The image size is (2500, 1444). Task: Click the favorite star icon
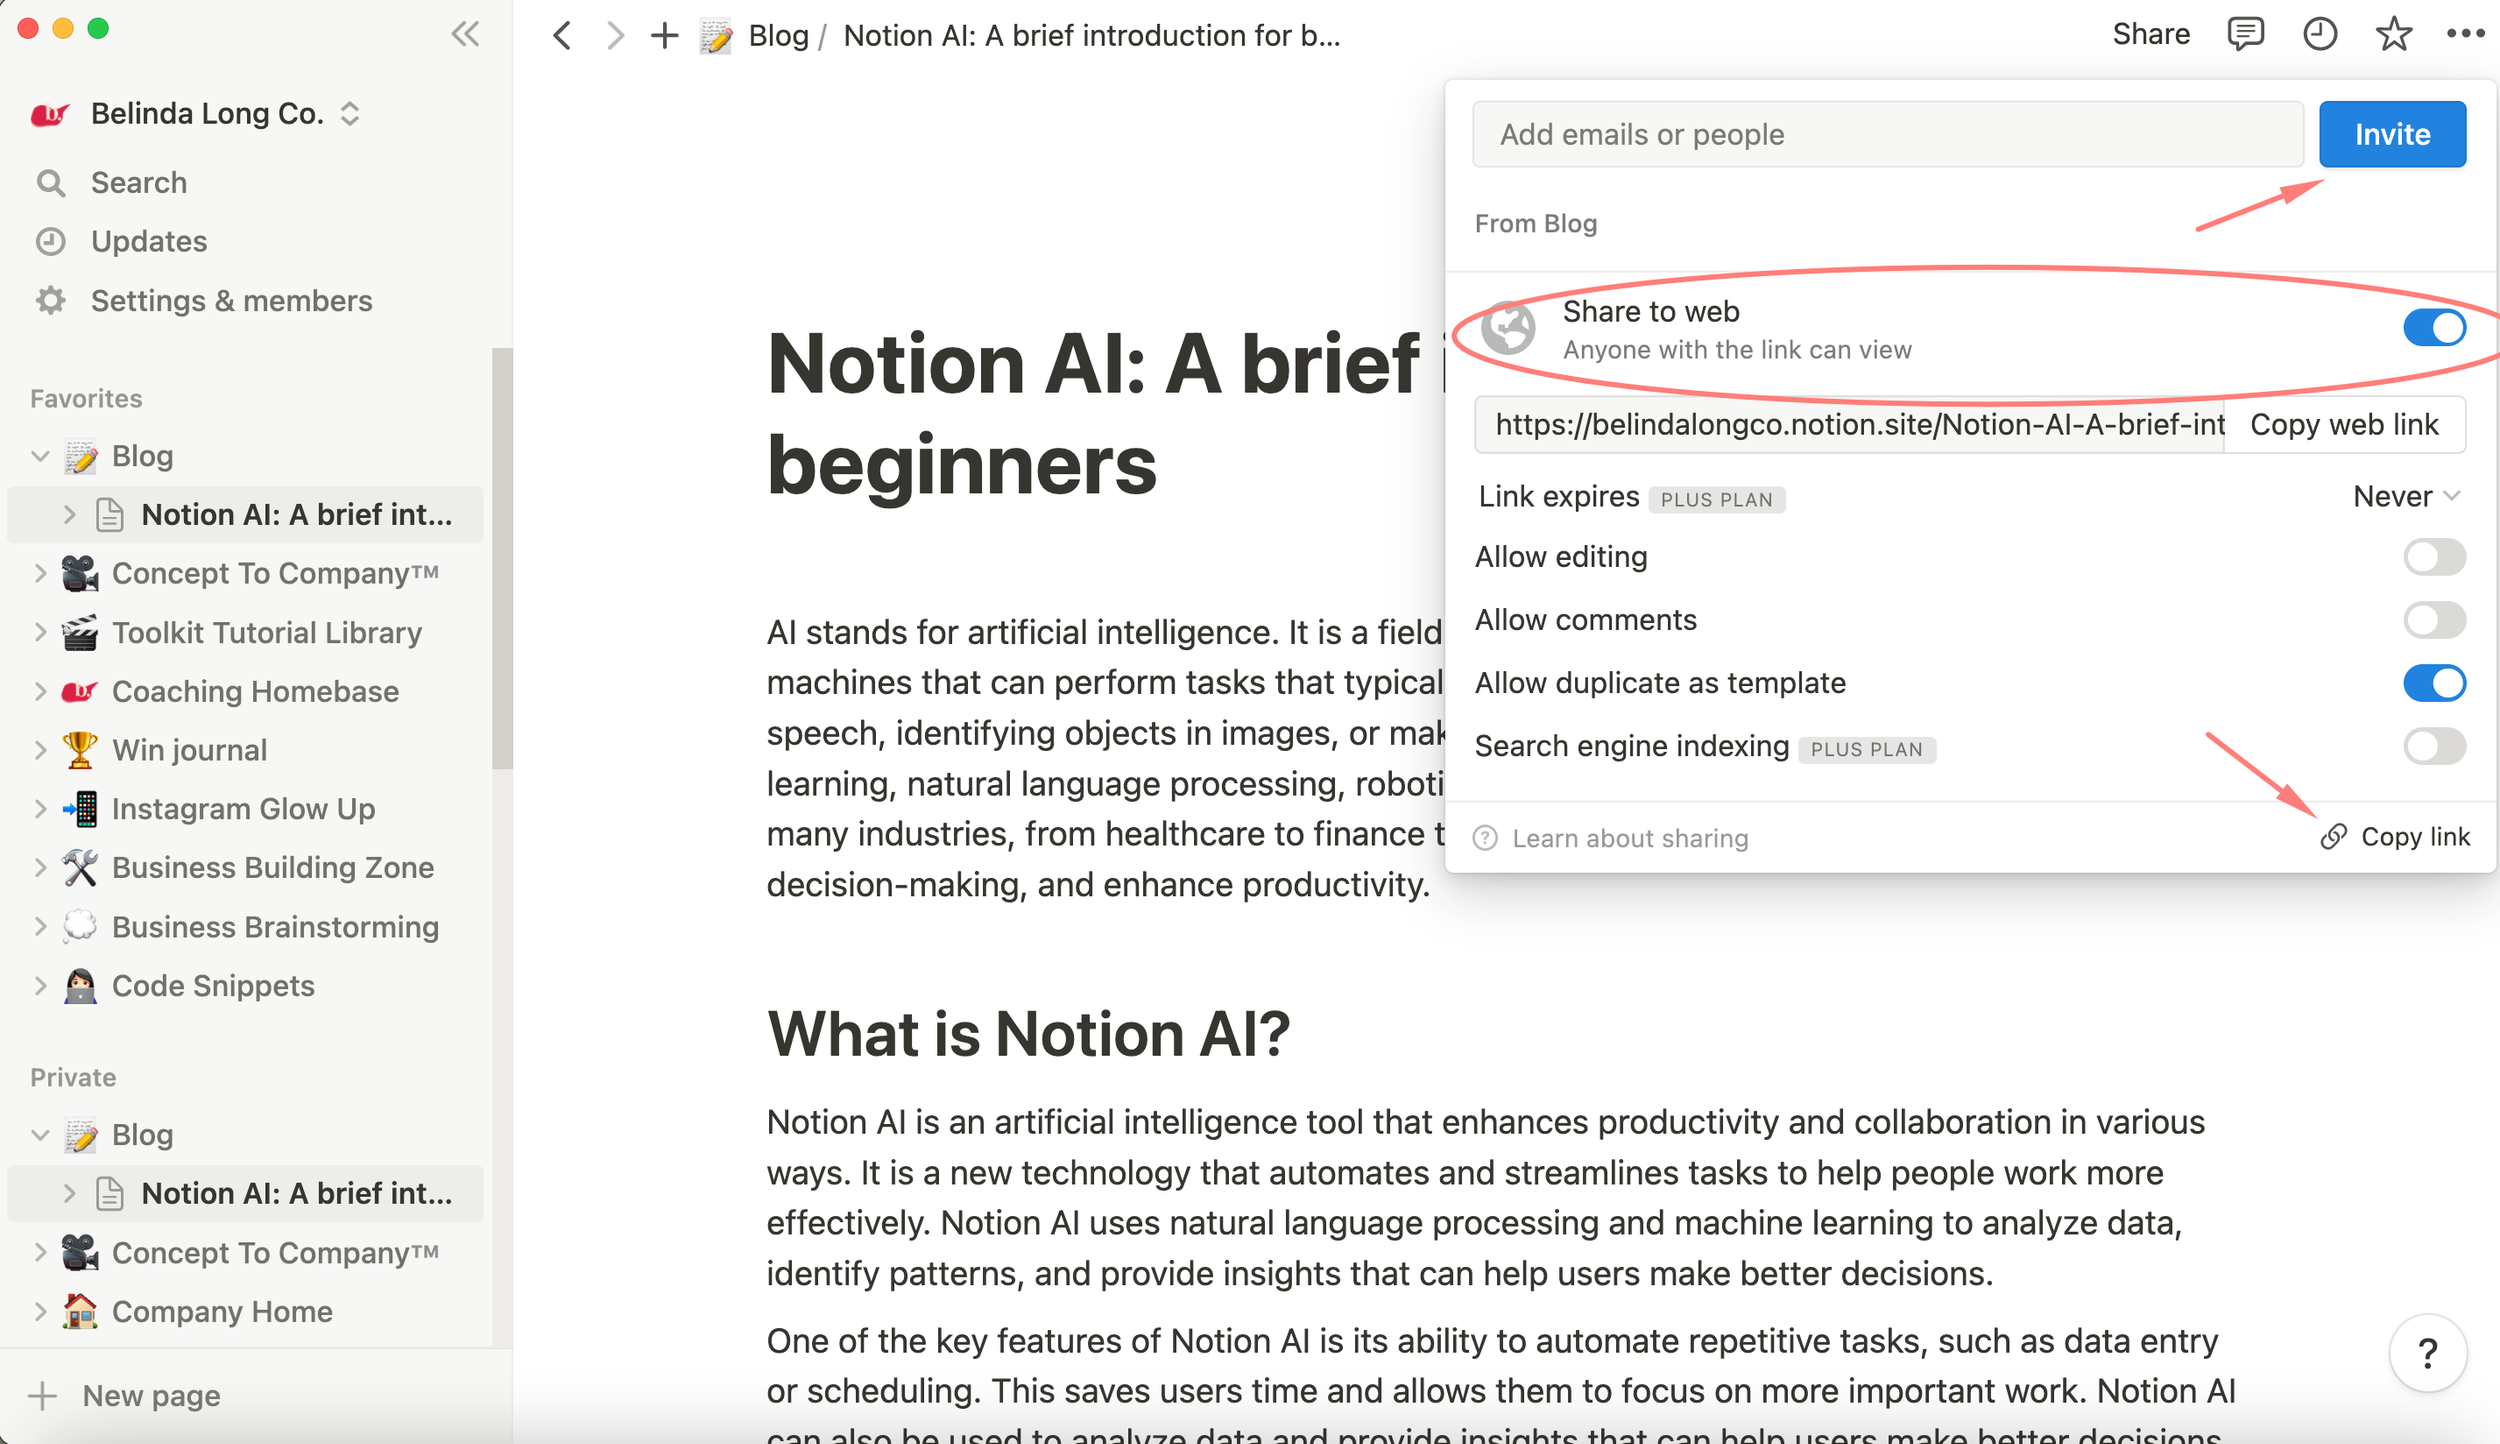point(2393,34)
